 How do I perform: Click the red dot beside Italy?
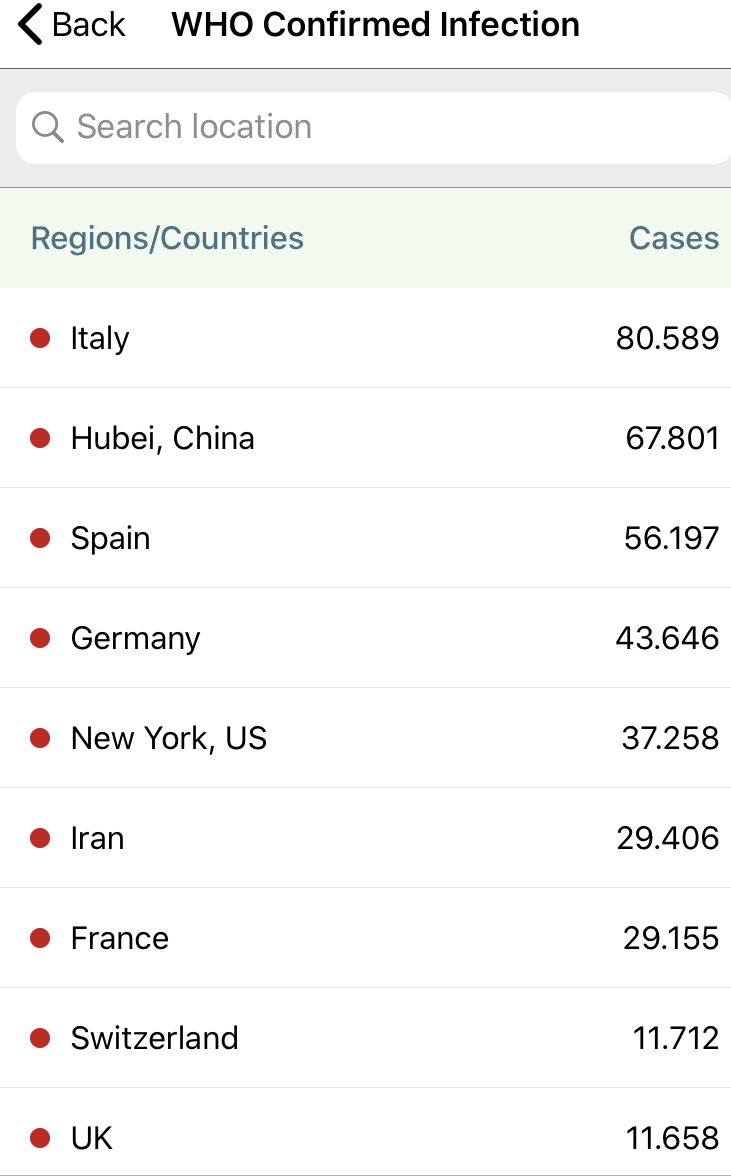tap(40, 338)
